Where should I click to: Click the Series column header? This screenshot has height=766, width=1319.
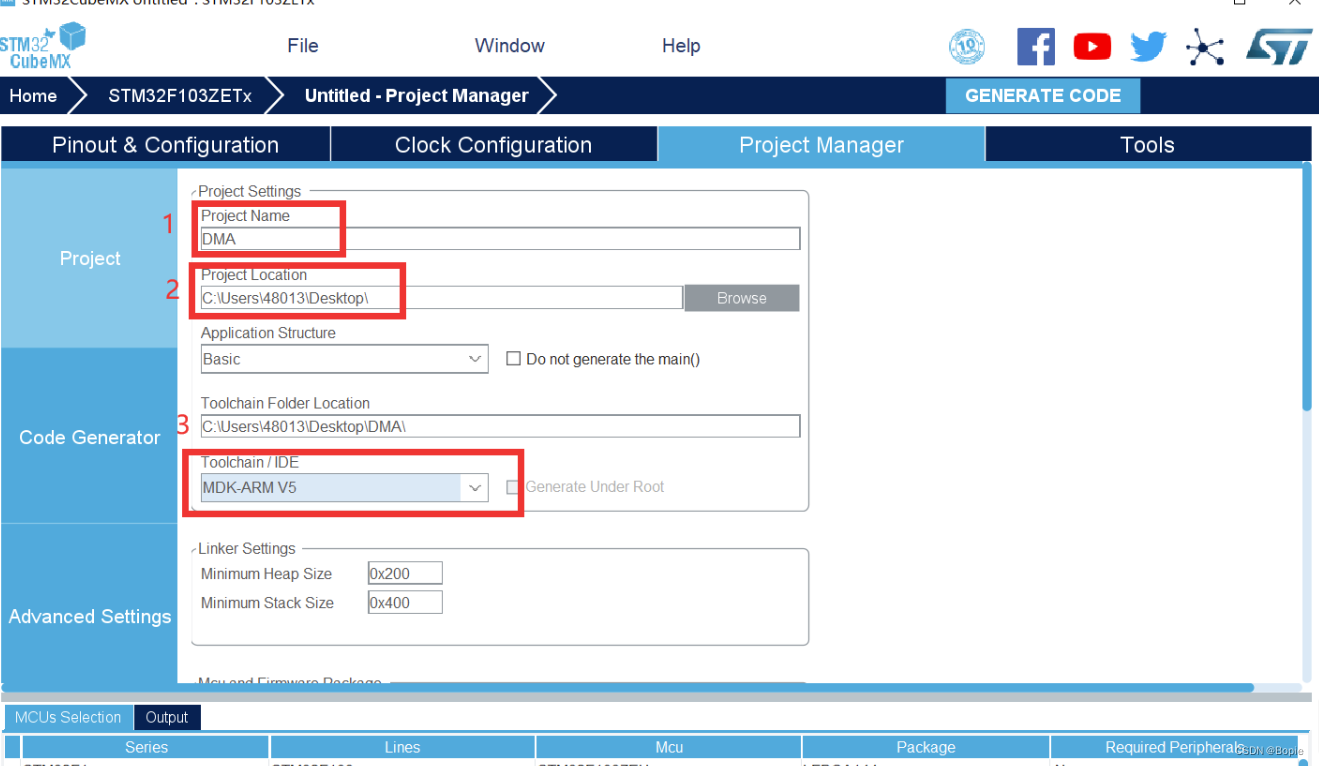click(146, 747)
